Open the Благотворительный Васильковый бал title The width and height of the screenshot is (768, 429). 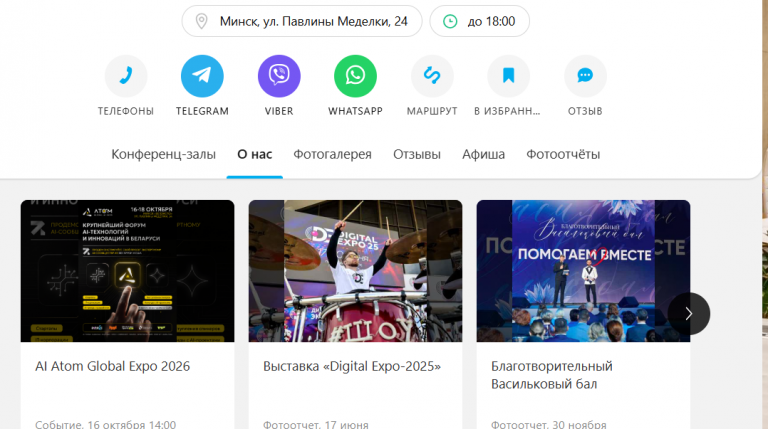[552, 375]
